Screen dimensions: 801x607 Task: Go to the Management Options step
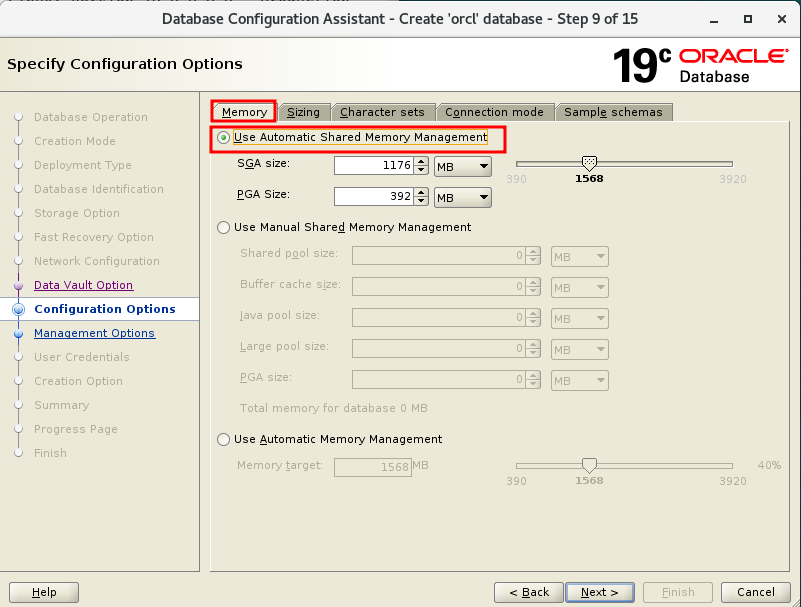(95, 333)
